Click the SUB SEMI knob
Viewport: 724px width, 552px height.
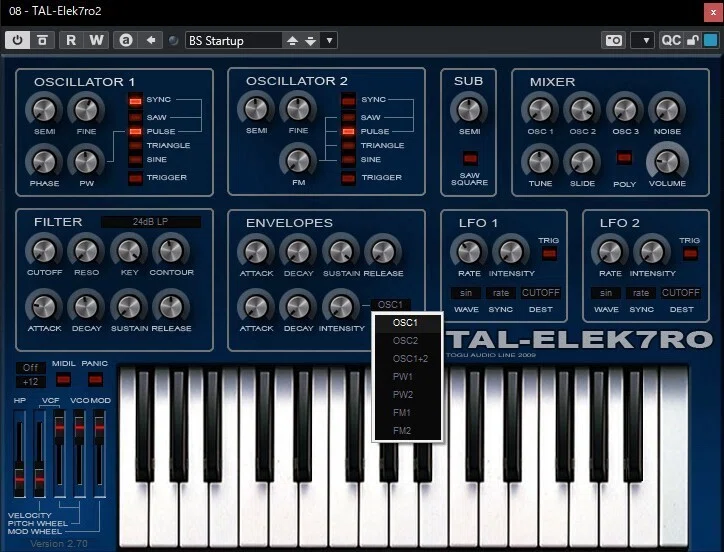(469, 109)
